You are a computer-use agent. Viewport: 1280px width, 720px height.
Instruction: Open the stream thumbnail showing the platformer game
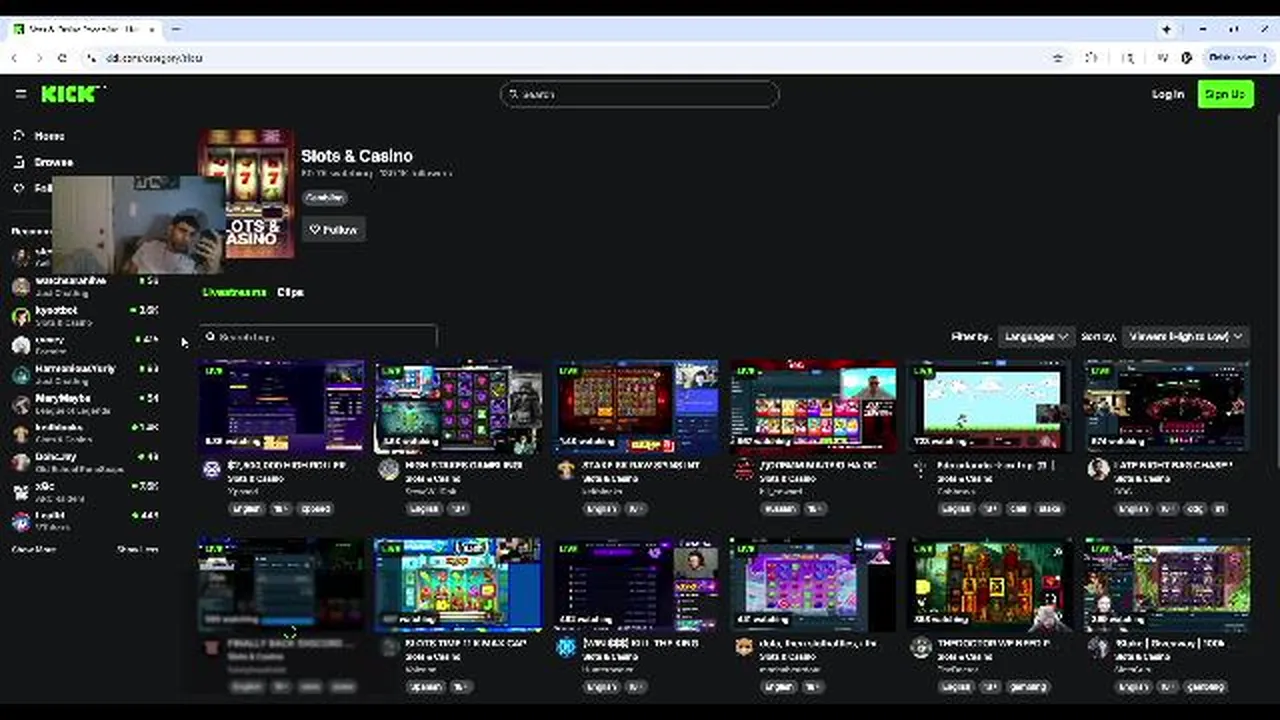(990, 407)
